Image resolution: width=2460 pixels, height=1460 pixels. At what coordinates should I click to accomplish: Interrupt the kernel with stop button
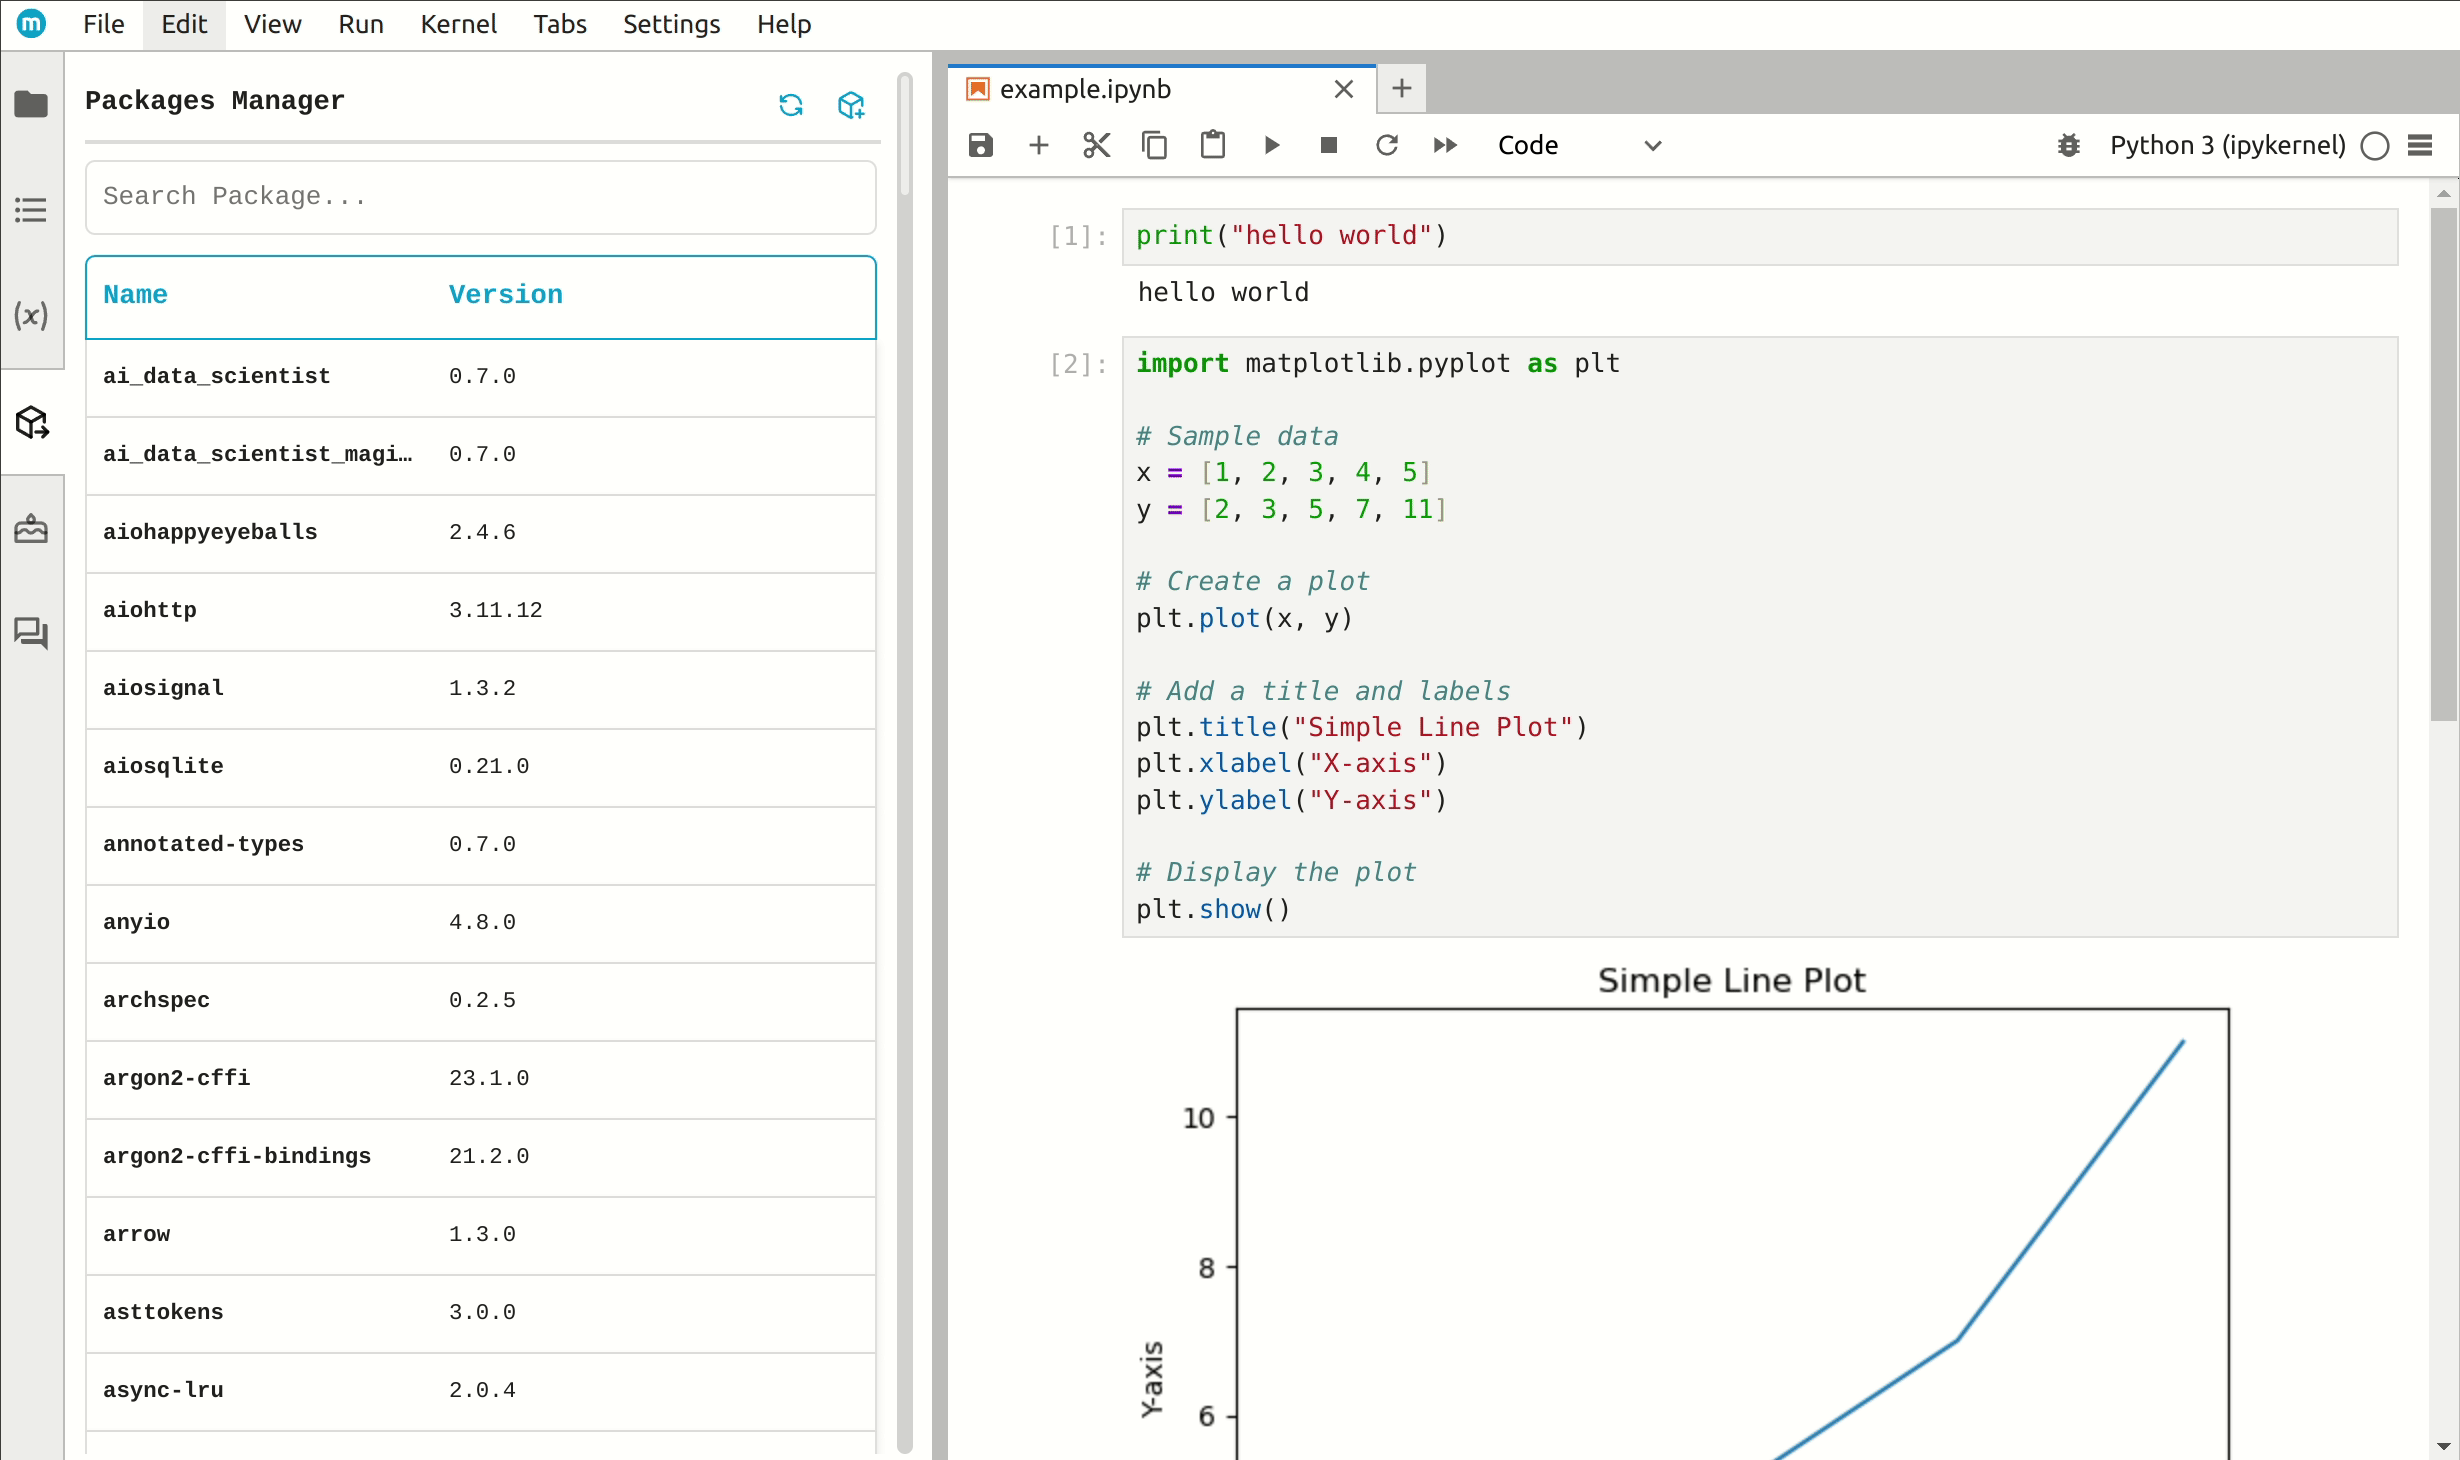1328,145
